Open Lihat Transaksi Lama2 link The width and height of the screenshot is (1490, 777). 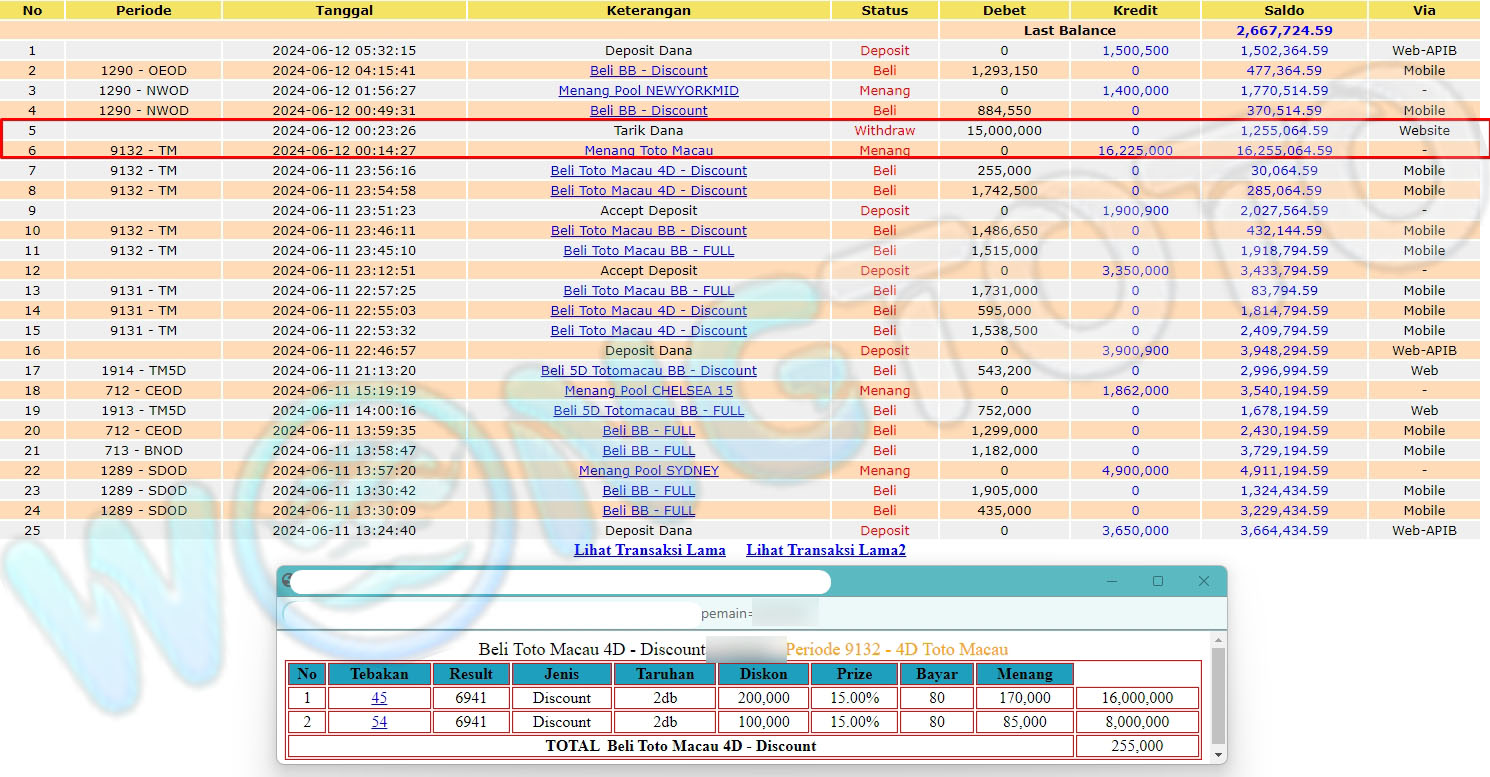tap(826, 550)
